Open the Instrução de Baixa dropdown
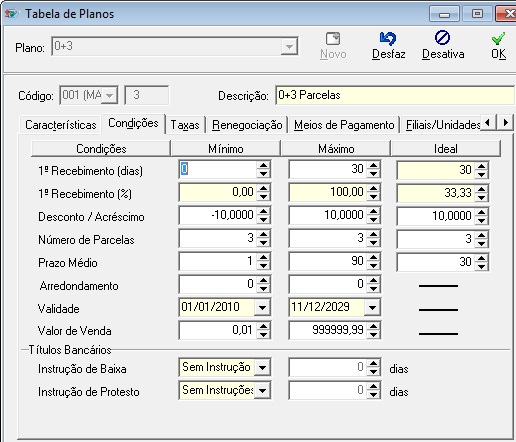Screen dimensions: 516x442 (262, 368)
